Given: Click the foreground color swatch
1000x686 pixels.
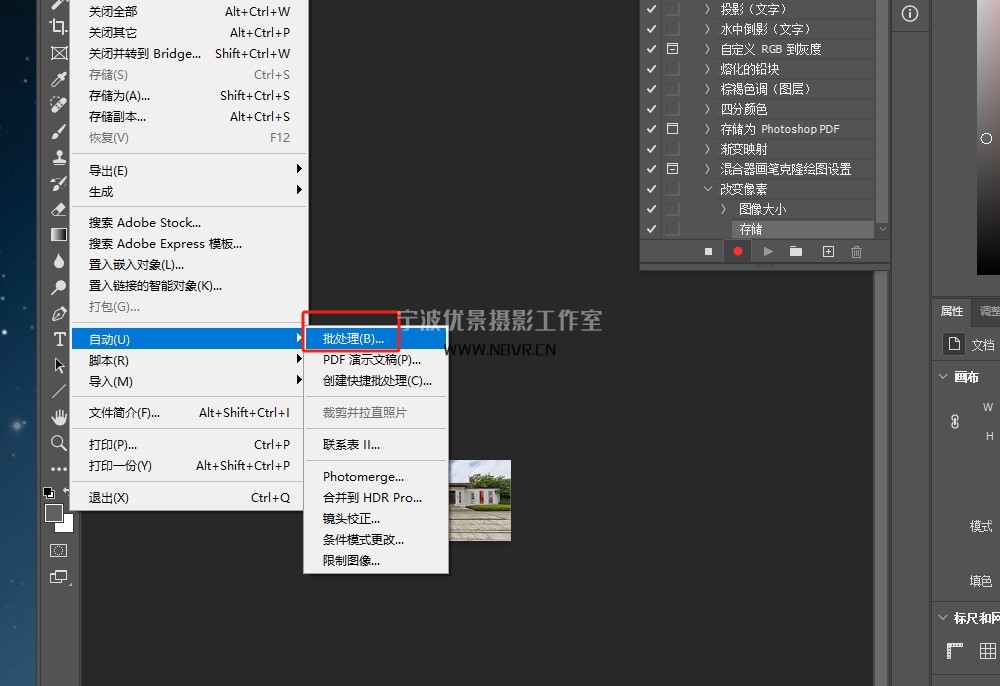Looking at the screenshot, I should pyautogui.click(x=54, y=513).
